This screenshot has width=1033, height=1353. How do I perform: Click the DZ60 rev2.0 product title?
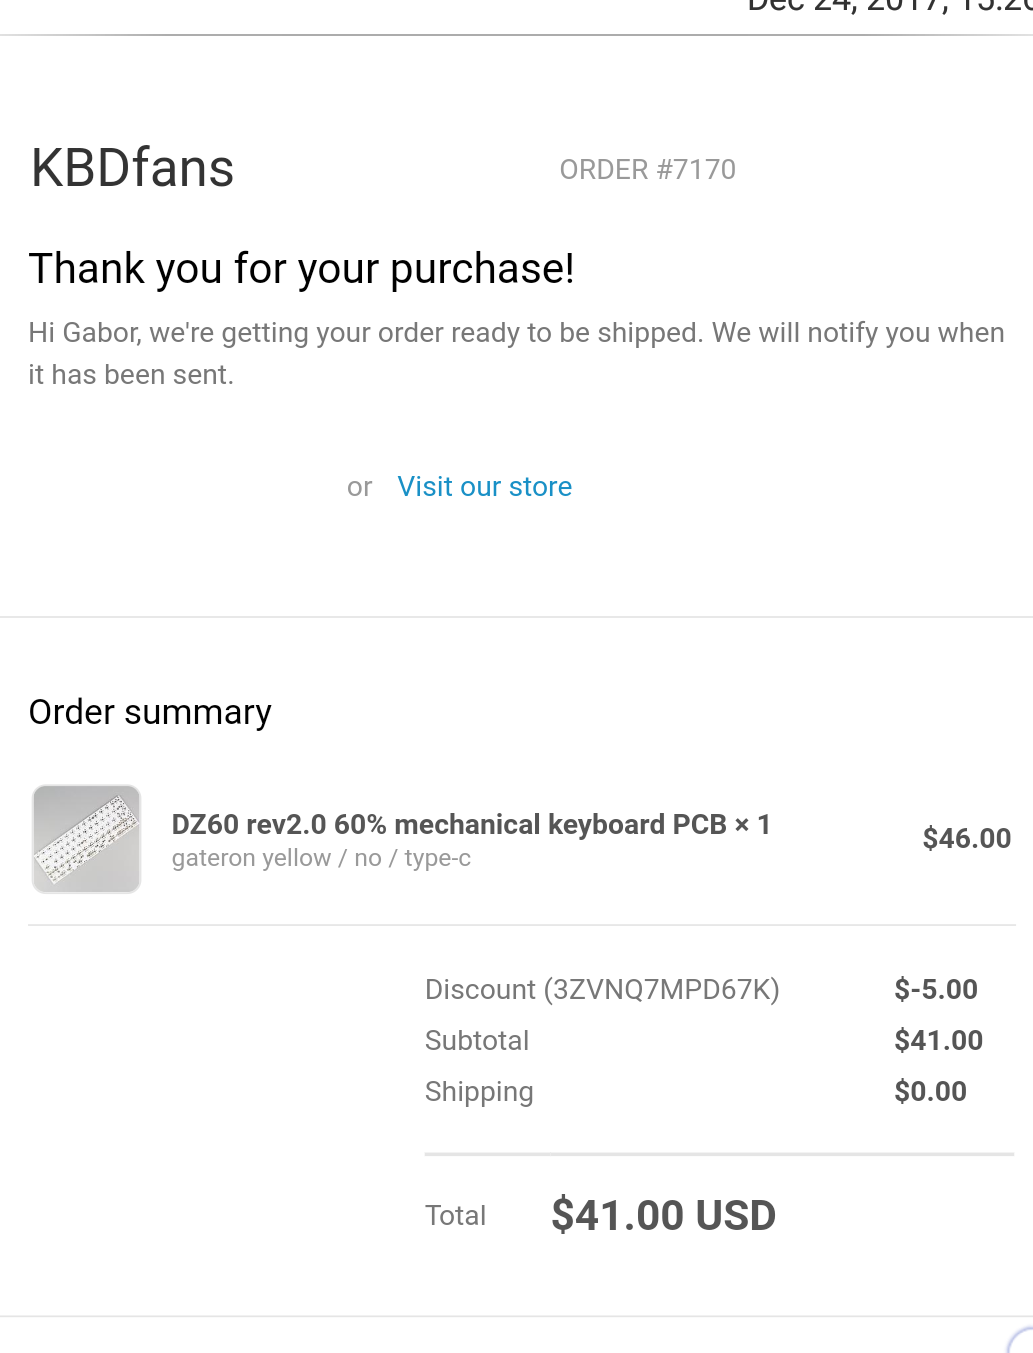[x=471, y=825]
